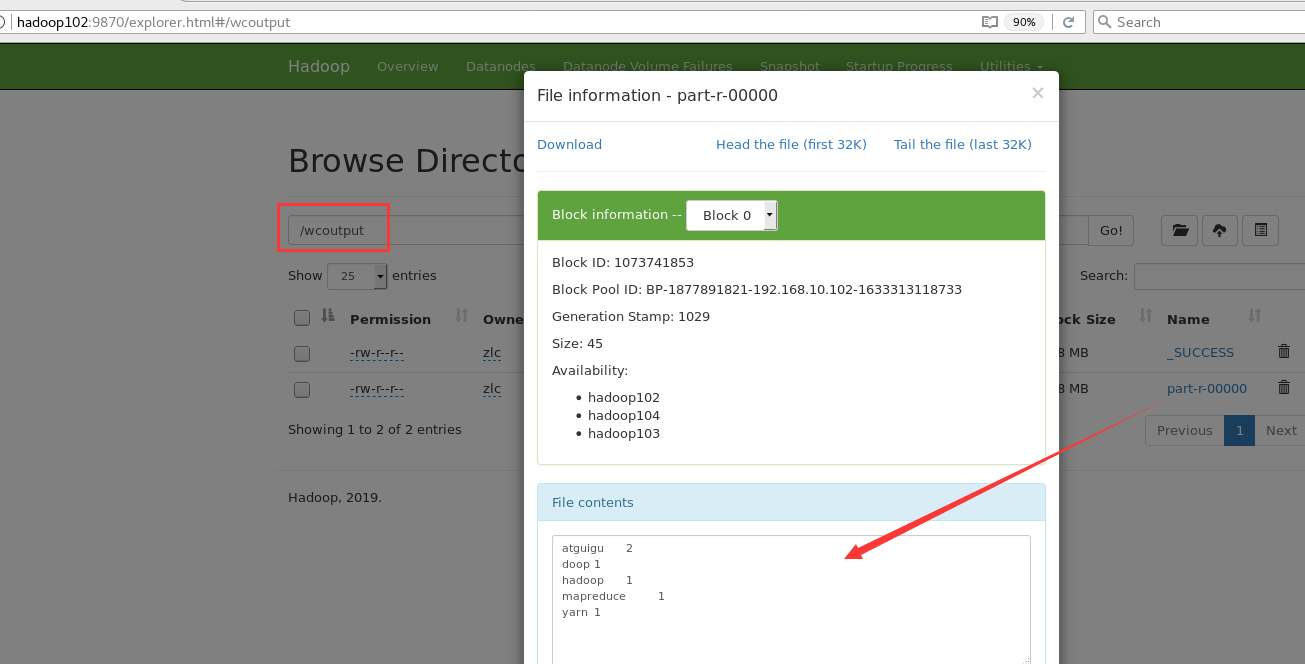Click the magnifier icon in the Search box
Viewport: 1305px width, 664px height.
1103,22
